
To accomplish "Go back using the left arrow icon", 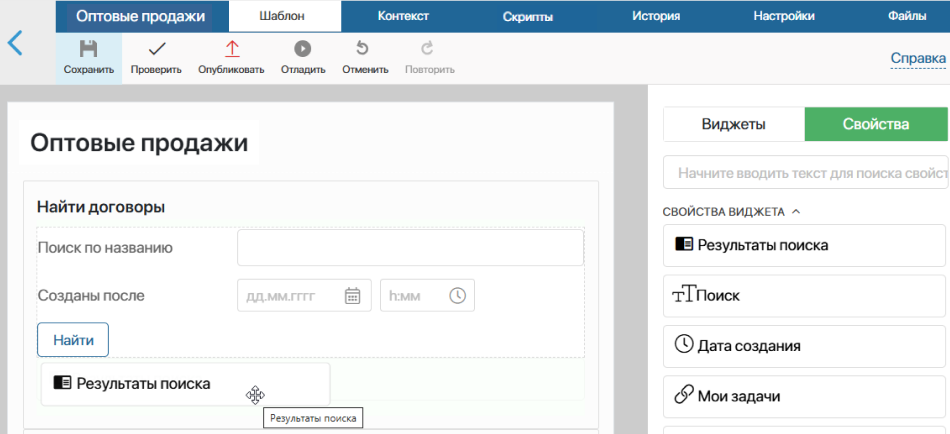I will click(15, 44).
